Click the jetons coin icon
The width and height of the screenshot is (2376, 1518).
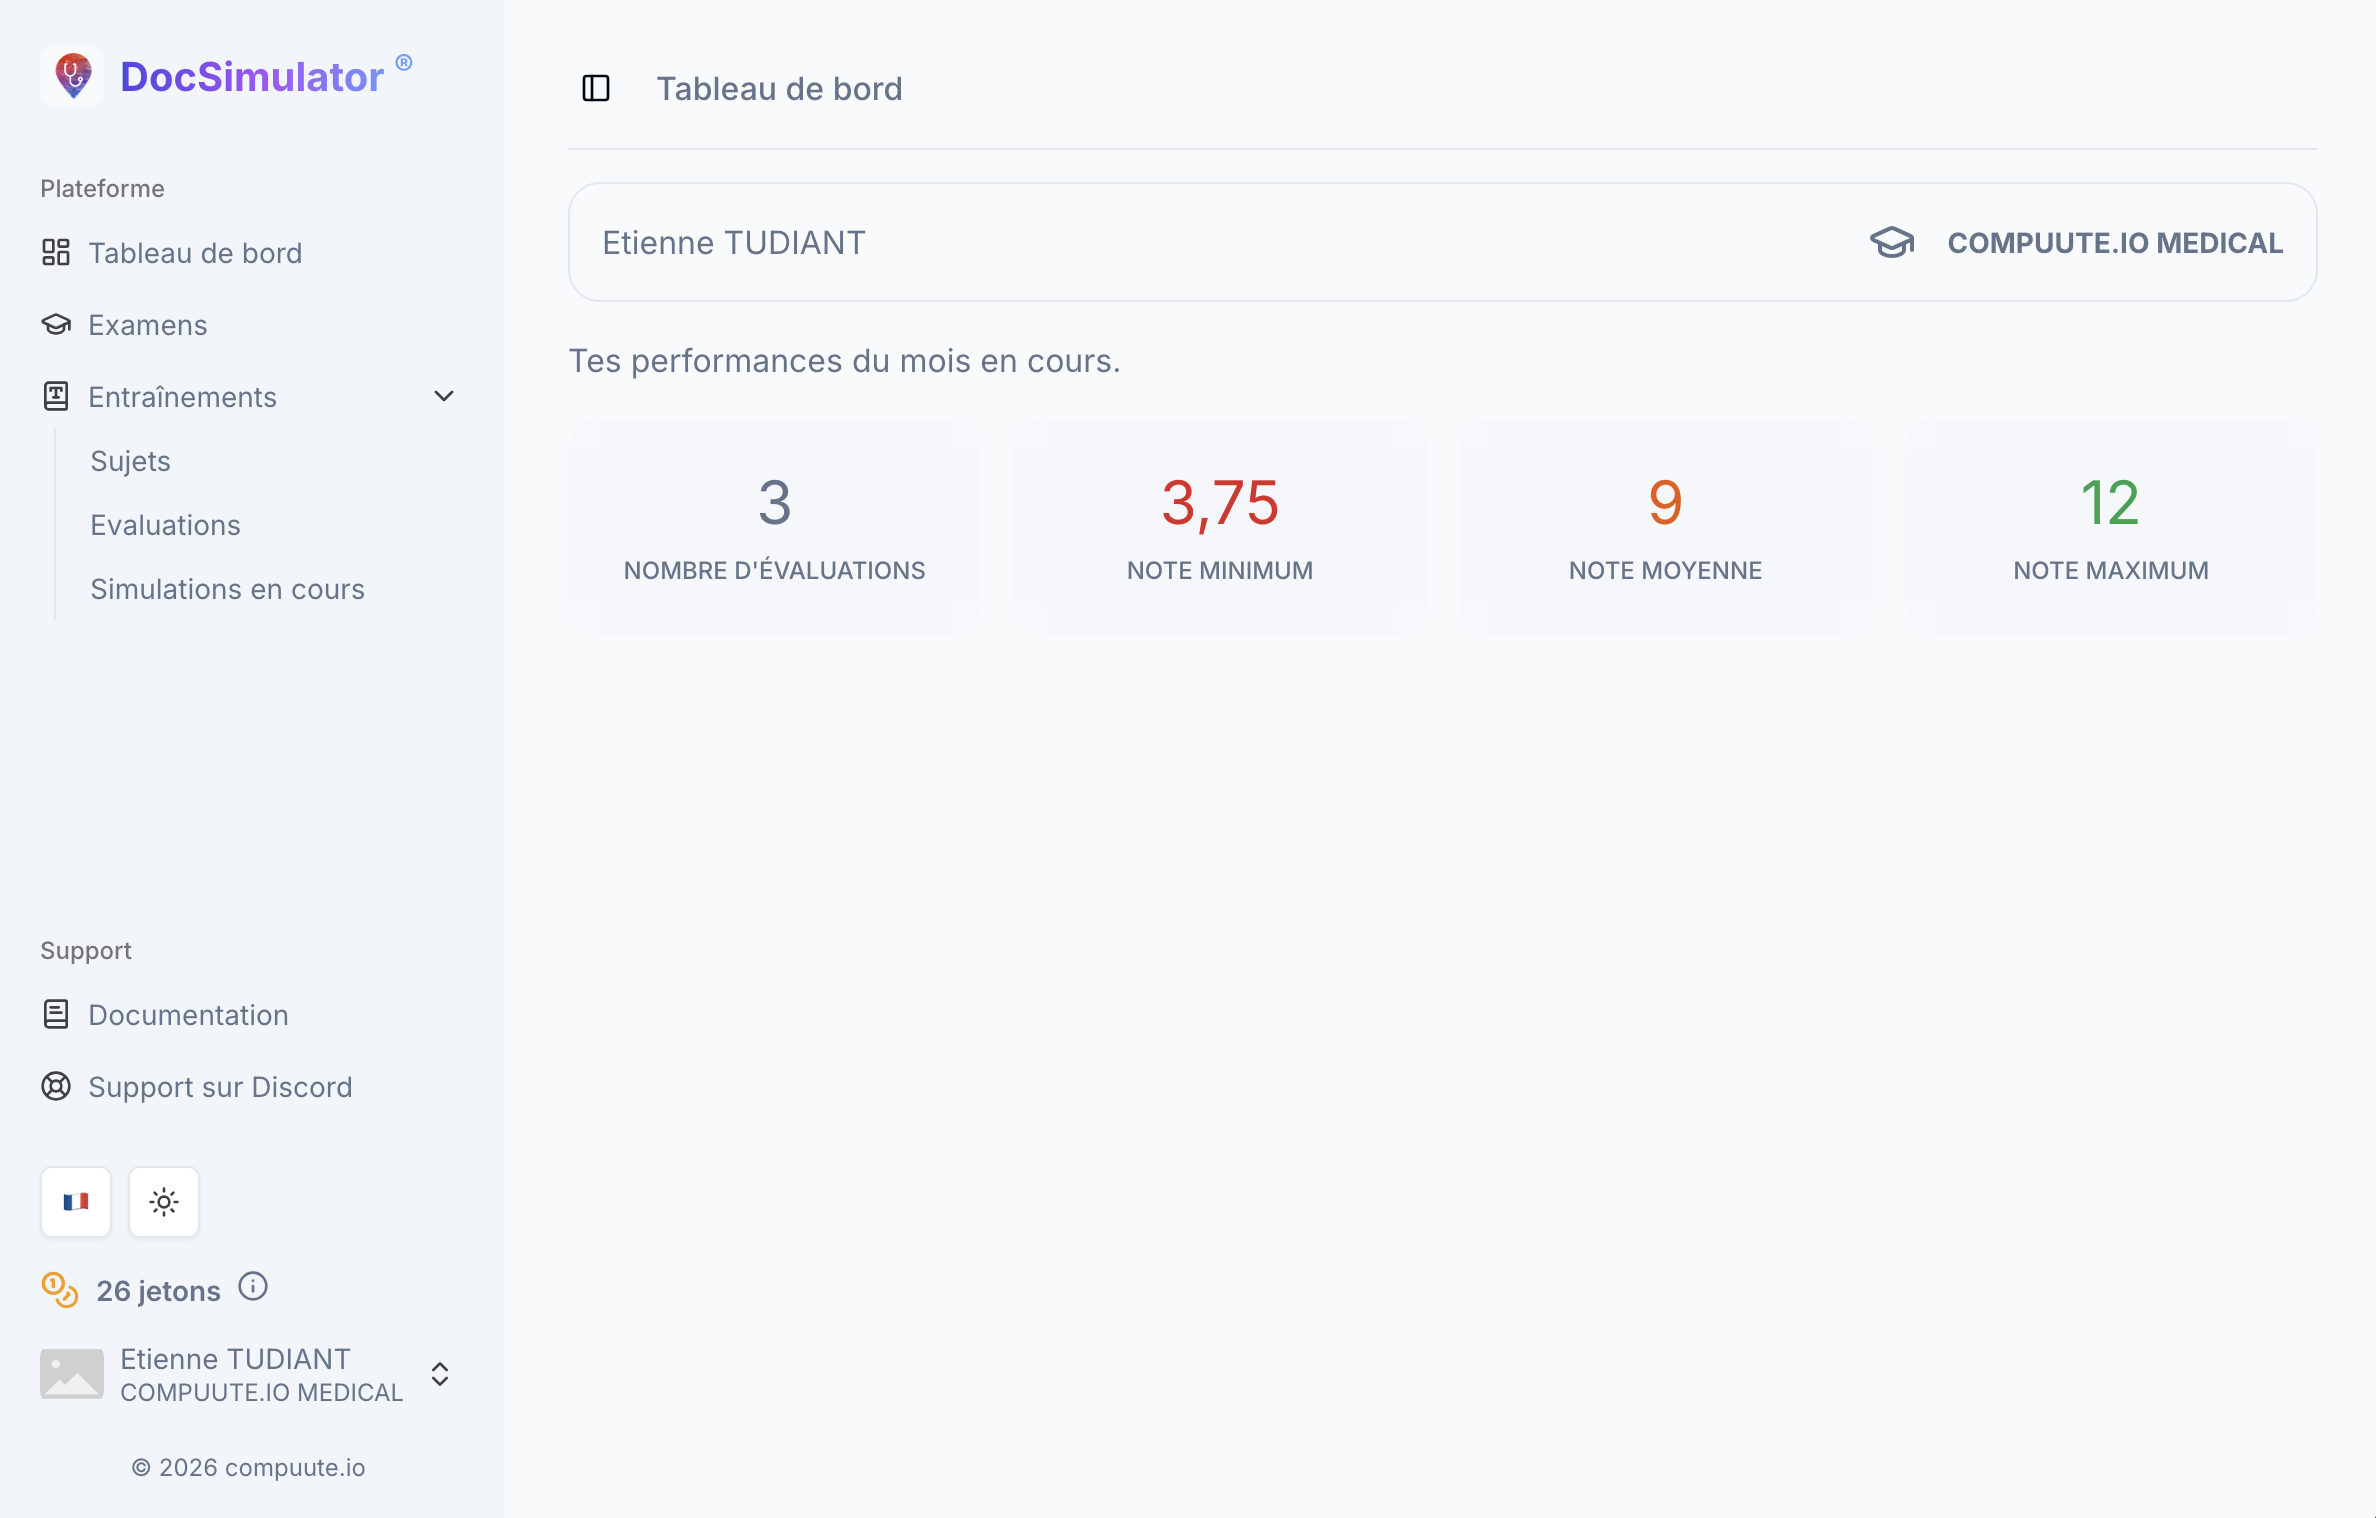[60, 1290]
